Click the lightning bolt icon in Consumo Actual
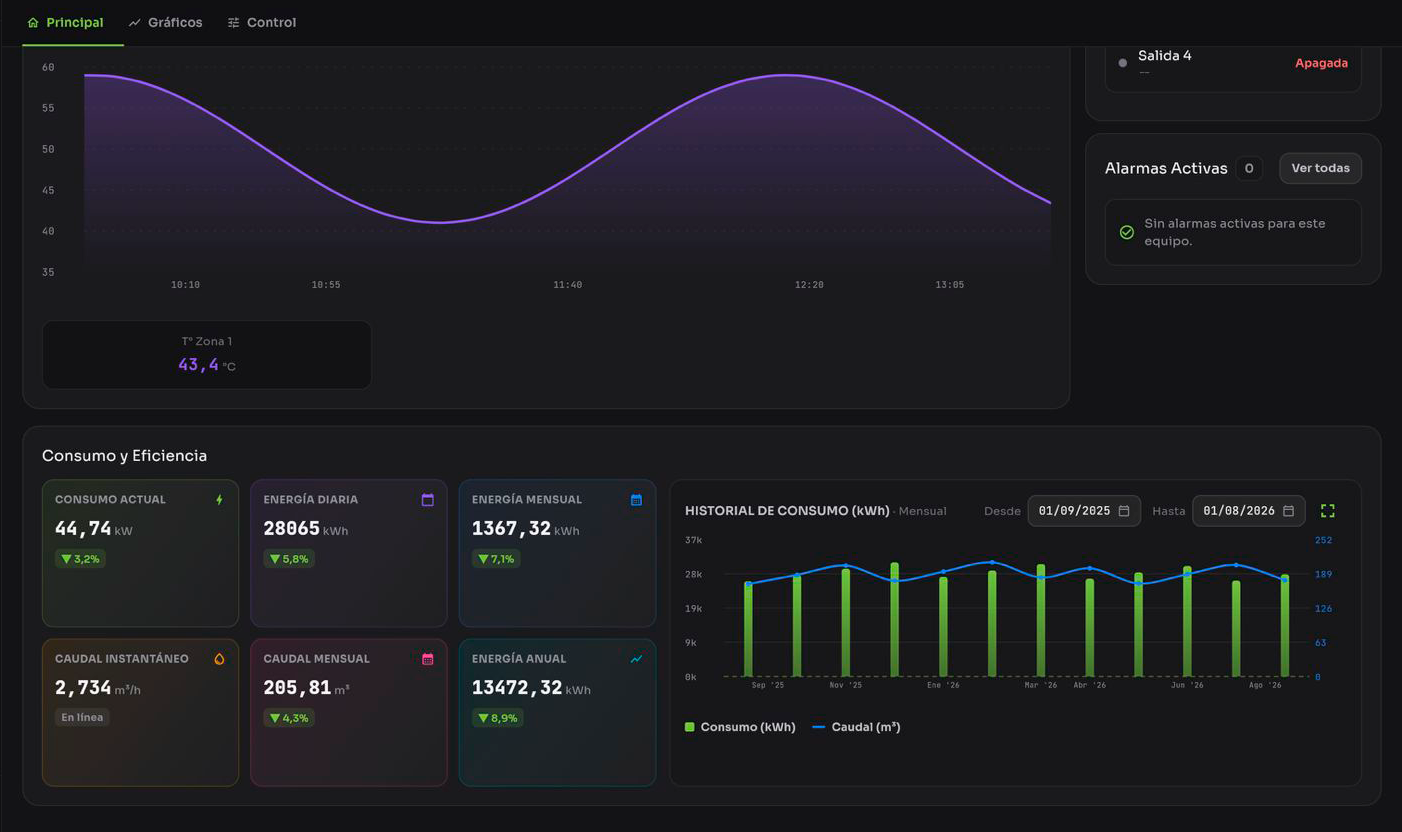1402x832 pixels. click(220, 500)
